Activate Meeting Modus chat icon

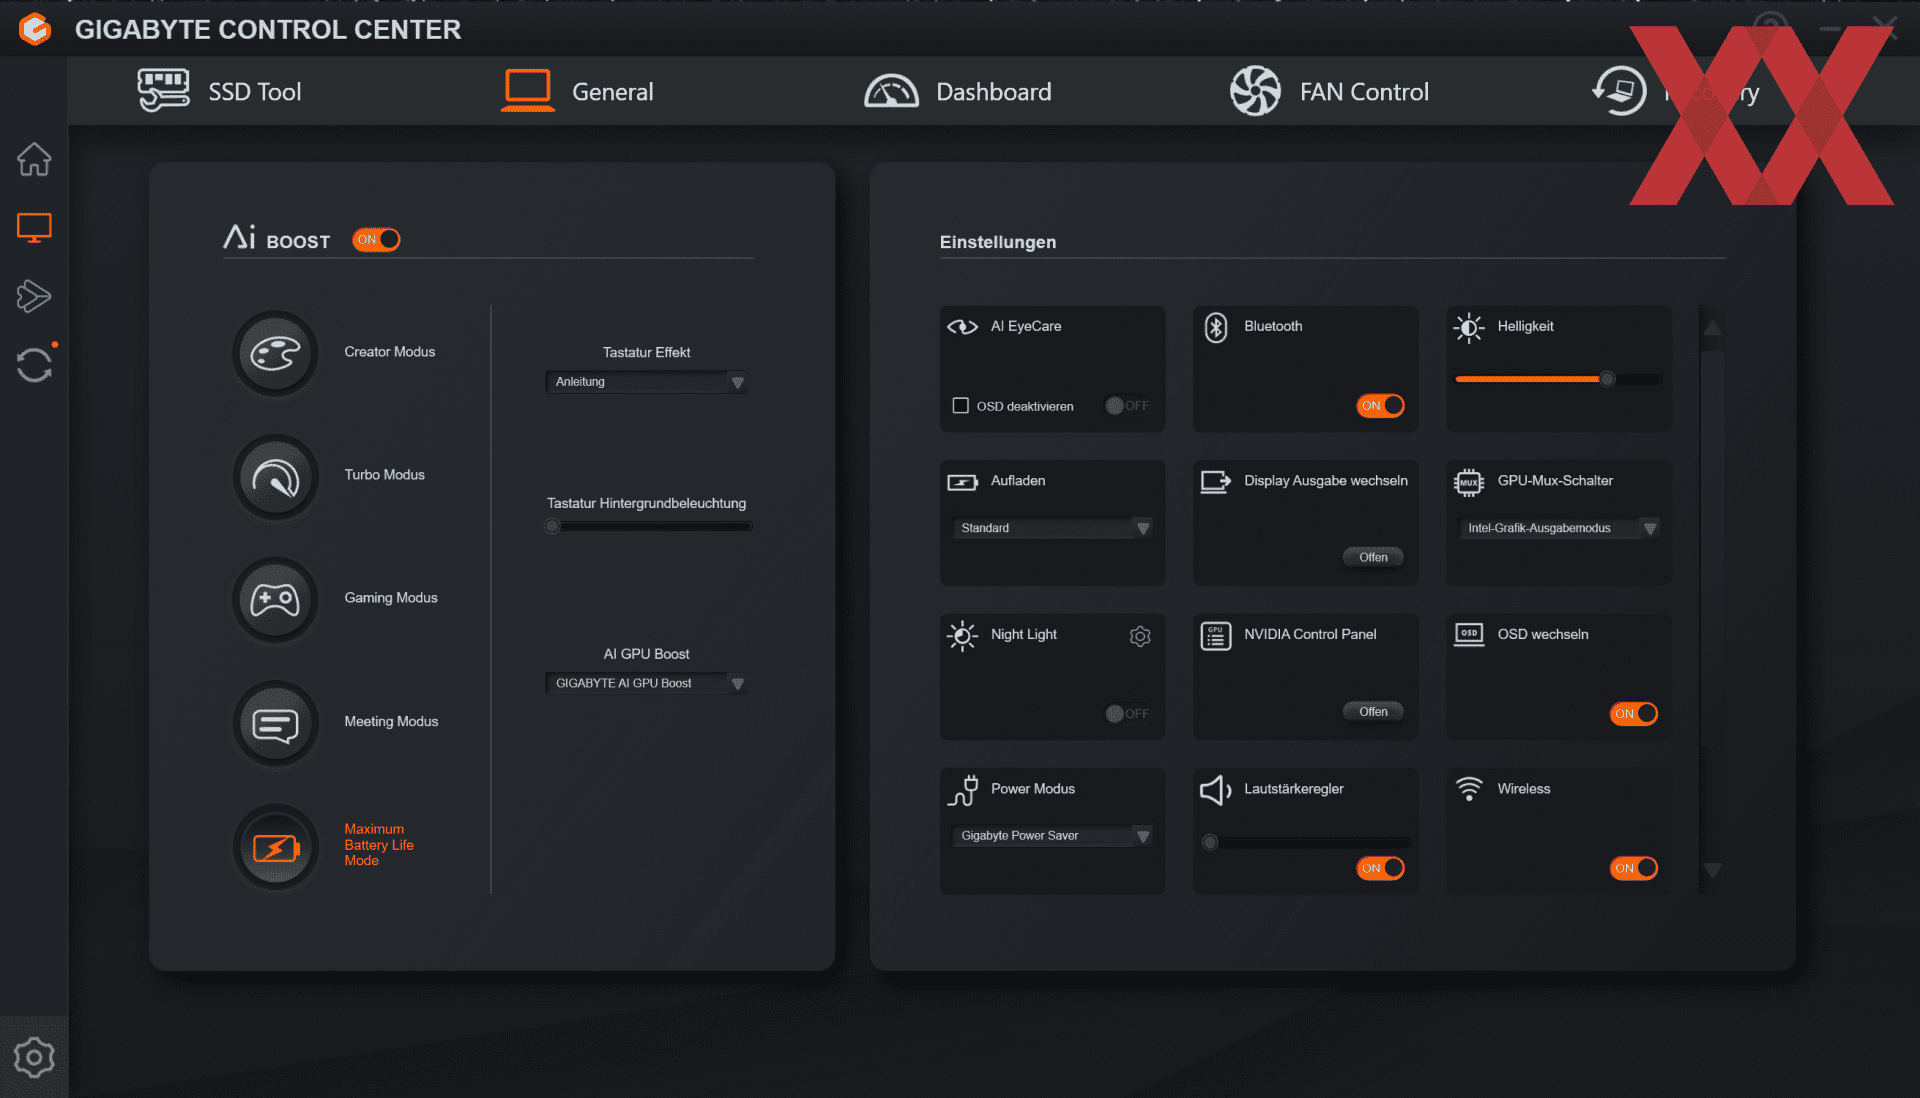pos(275,723)
